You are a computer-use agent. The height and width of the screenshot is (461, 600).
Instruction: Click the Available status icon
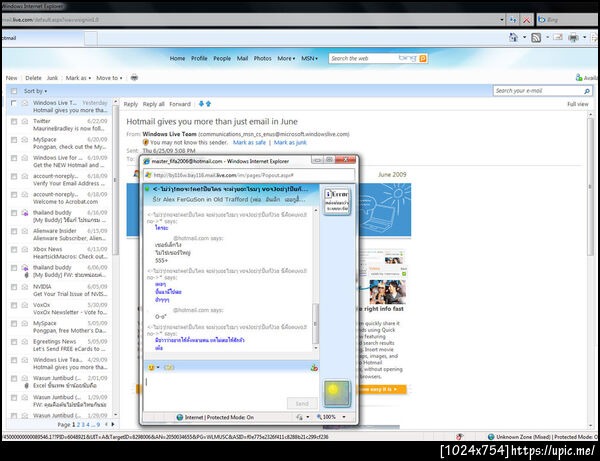pyautogui.click(x=579, y=78)
